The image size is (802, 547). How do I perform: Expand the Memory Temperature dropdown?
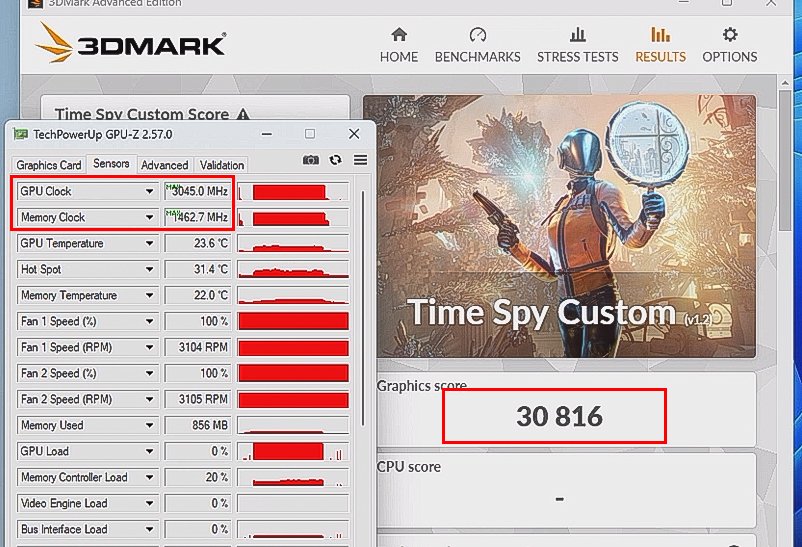point(149,296)
